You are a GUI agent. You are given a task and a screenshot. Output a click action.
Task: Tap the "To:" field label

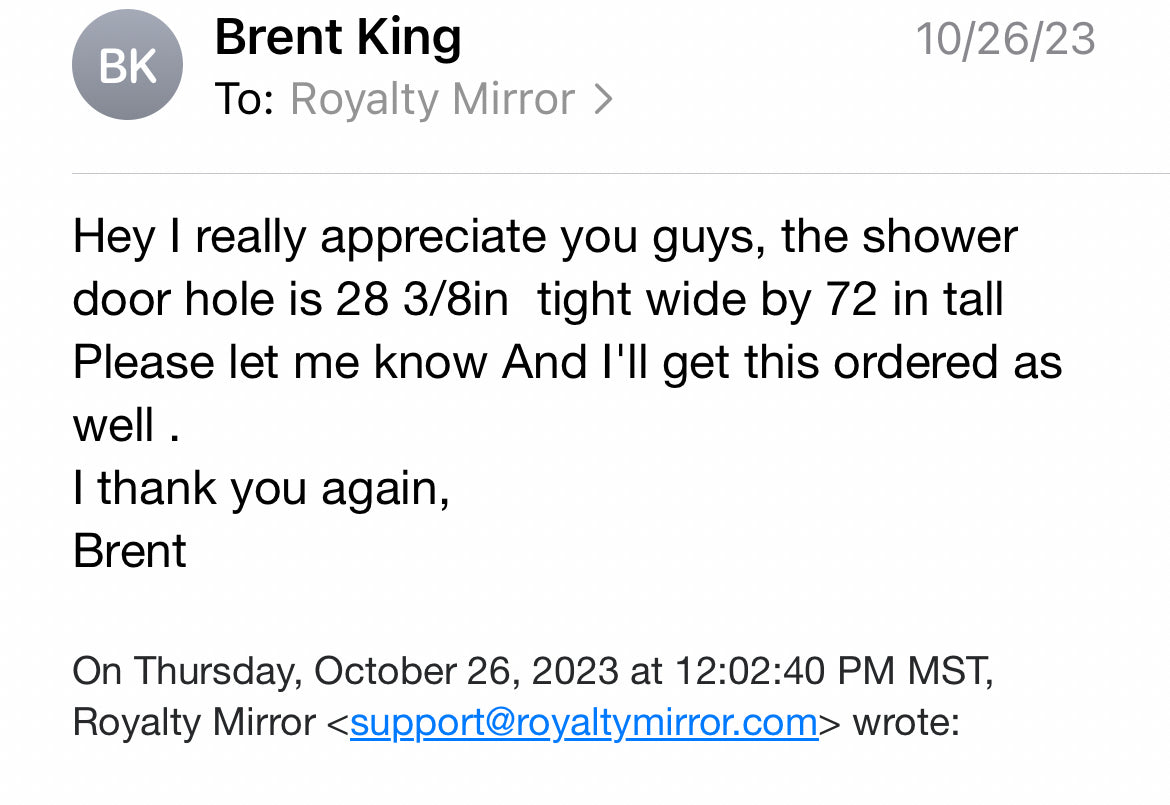click(244, 99)
